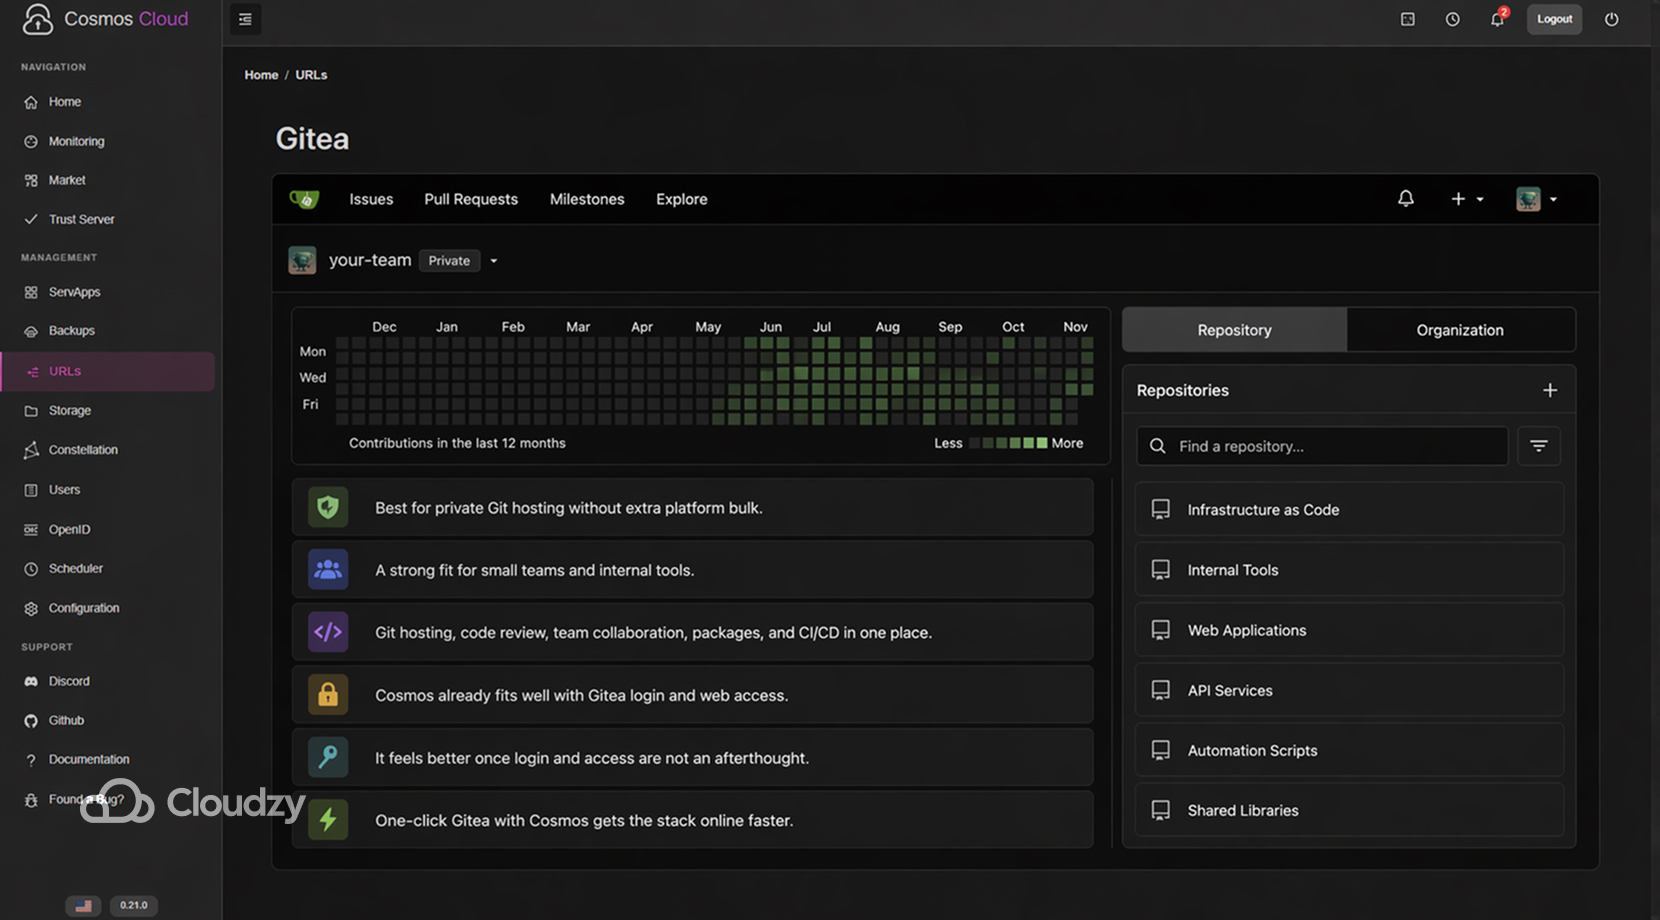The width and height of the screenshot is (1660, 920).
Task: Select Constellation from the navigation sidebar
Action: tap(83, 449)
